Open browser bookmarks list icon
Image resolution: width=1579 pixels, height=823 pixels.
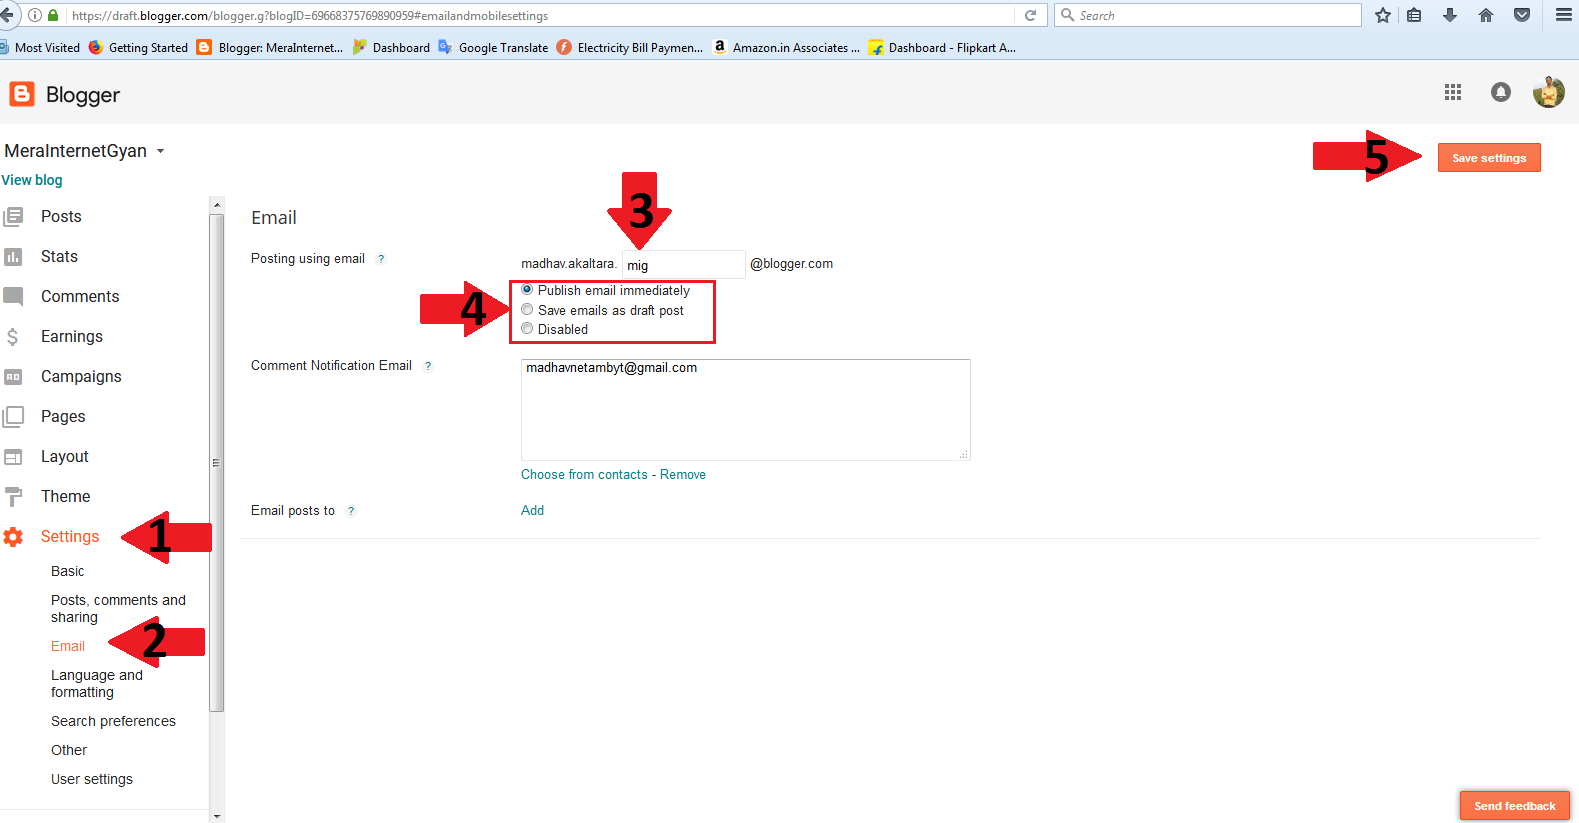click(x=1414, y=15)
